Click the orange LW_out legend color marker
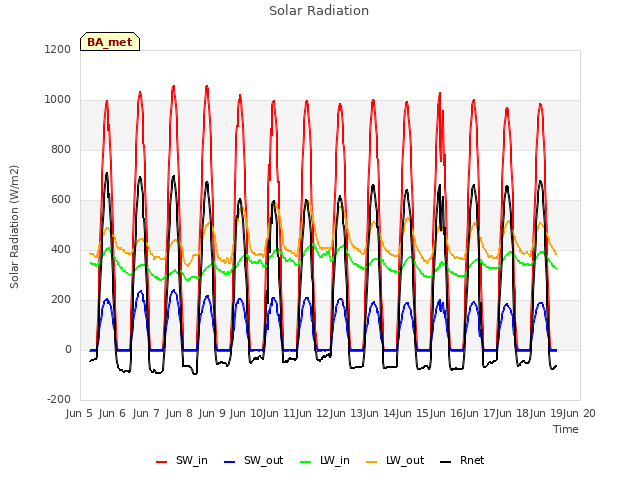Image resolution: width=640 pixels, height=480 pixels. [x=372, y=462]
